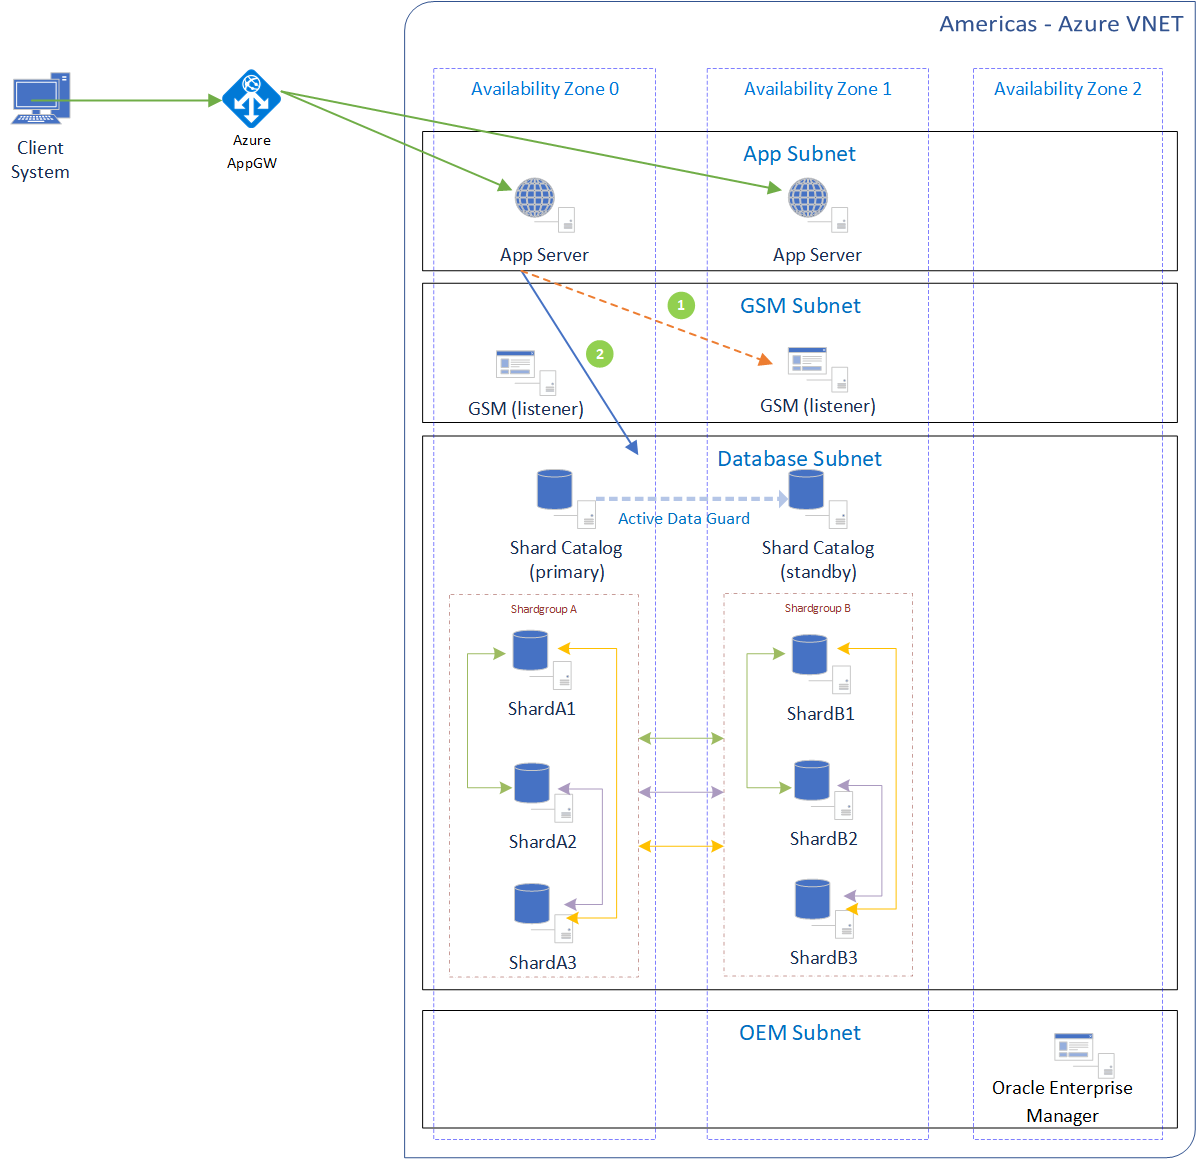Select the Availability Zone 2 header
This screenshot has width=1197, height=1159.
(x=1068, y=88)
